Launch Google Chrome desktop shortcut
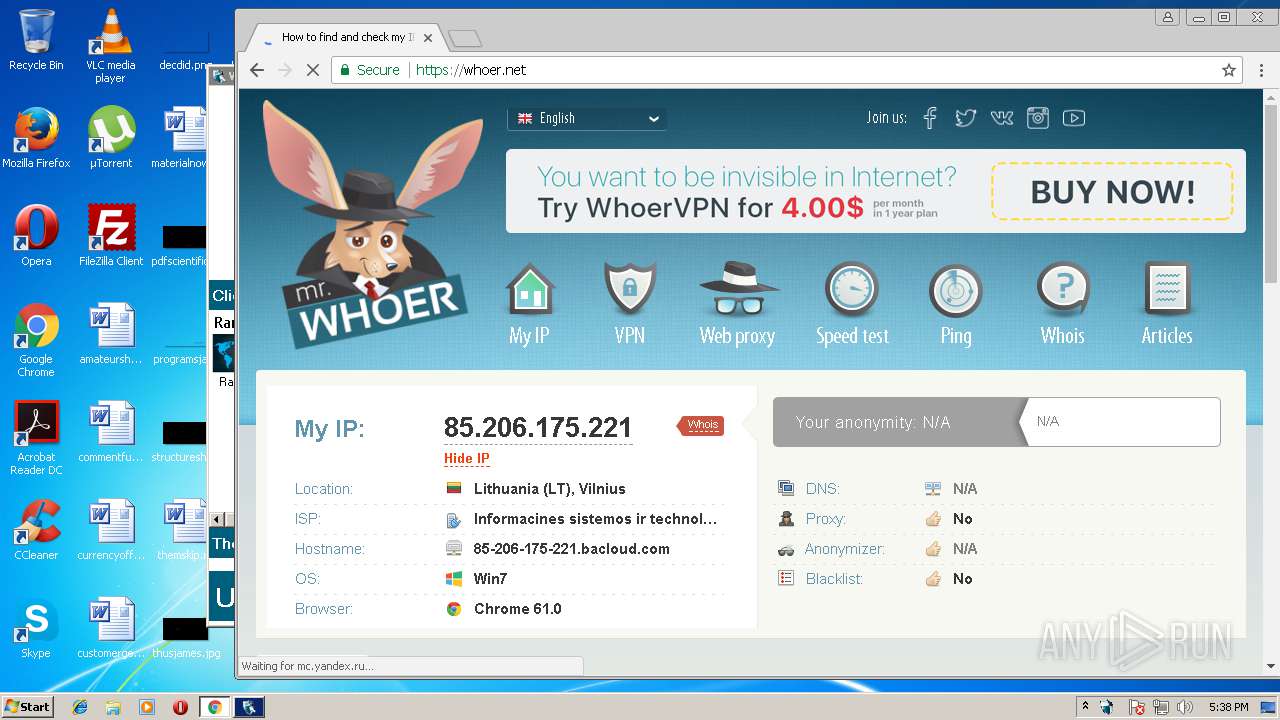Image resolution: width=1280 pixels, height=720 pixels. 36,340
